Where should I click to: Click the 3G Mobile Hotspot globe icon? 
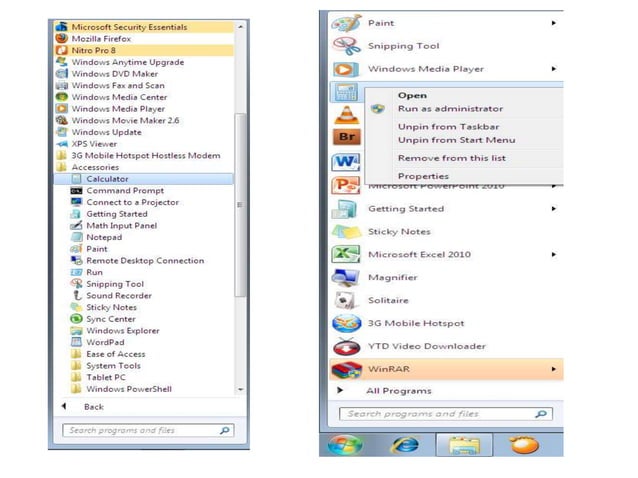pos(346,323)
